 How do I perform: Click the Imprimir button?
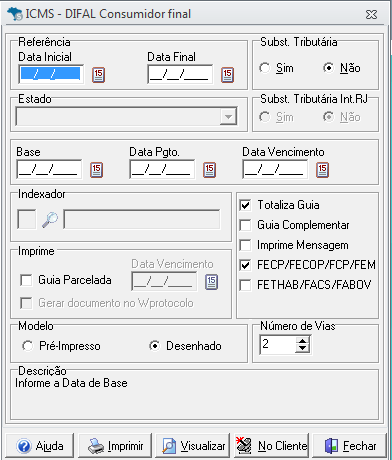115,446
